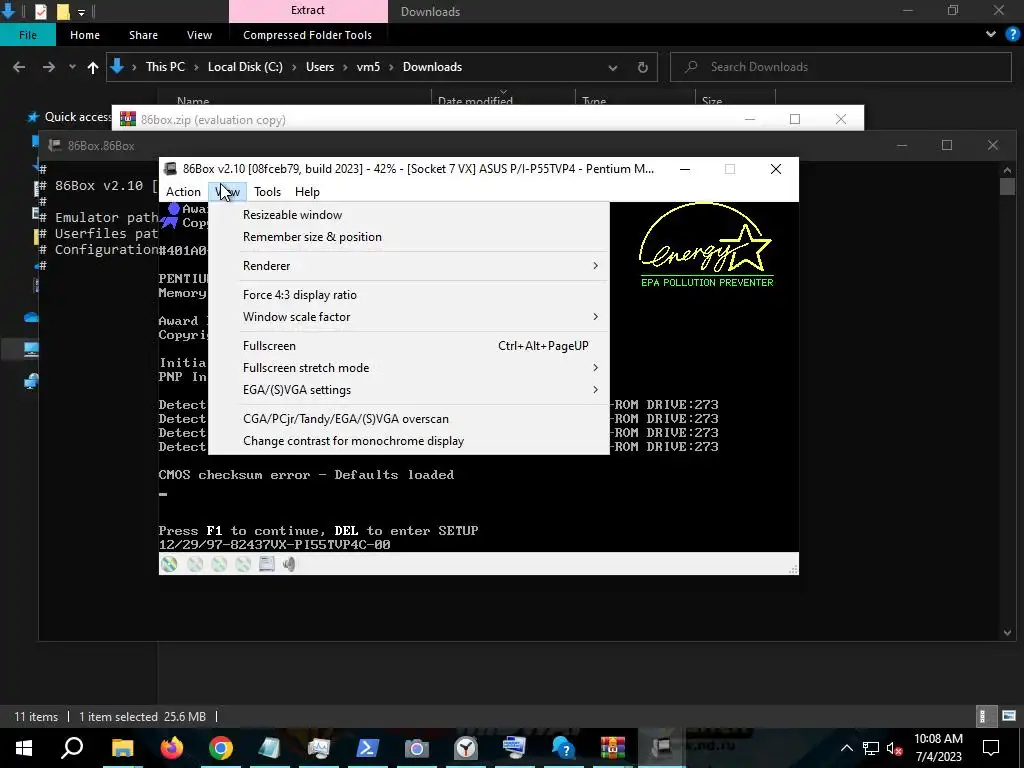Expand EGA/(S)VGA settings submenu

point(409,390)
